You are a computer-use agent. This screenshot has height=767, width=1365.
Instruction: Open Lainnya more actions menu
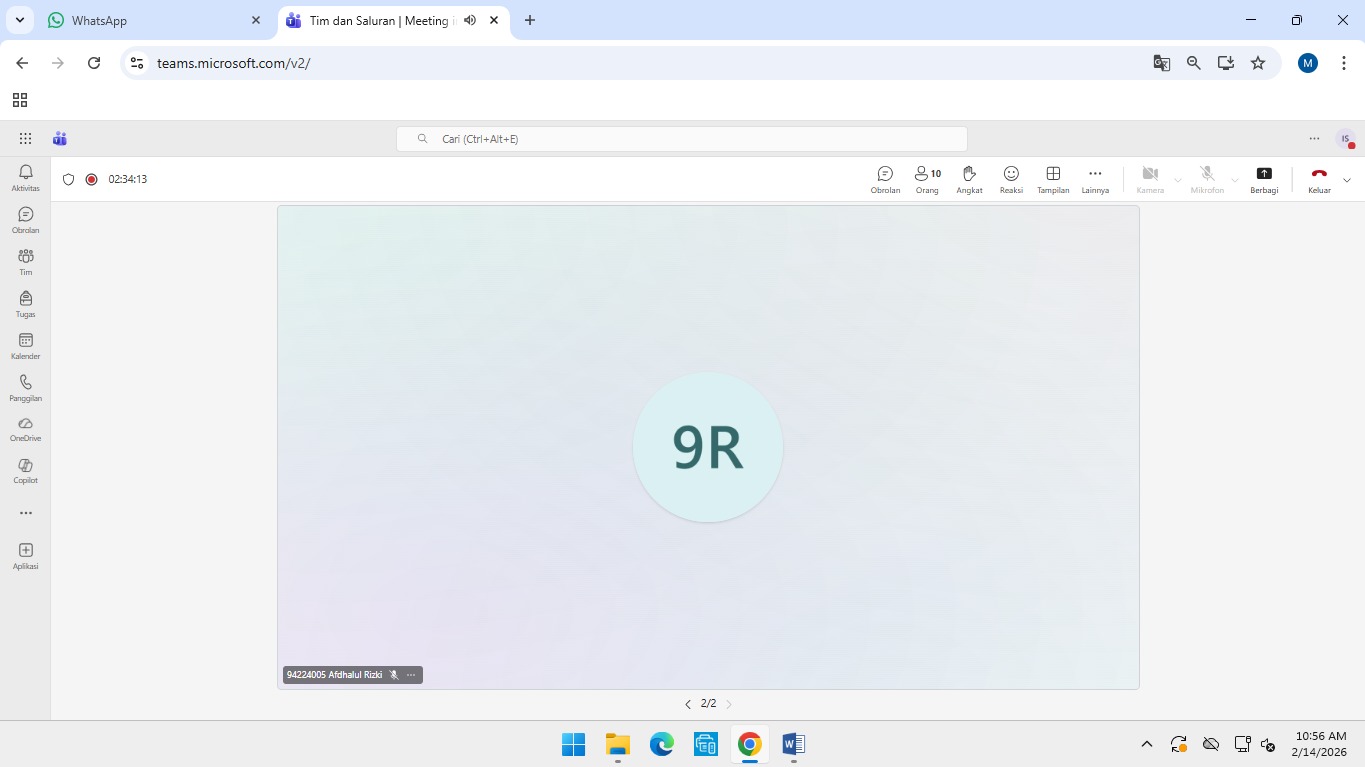1095,179
